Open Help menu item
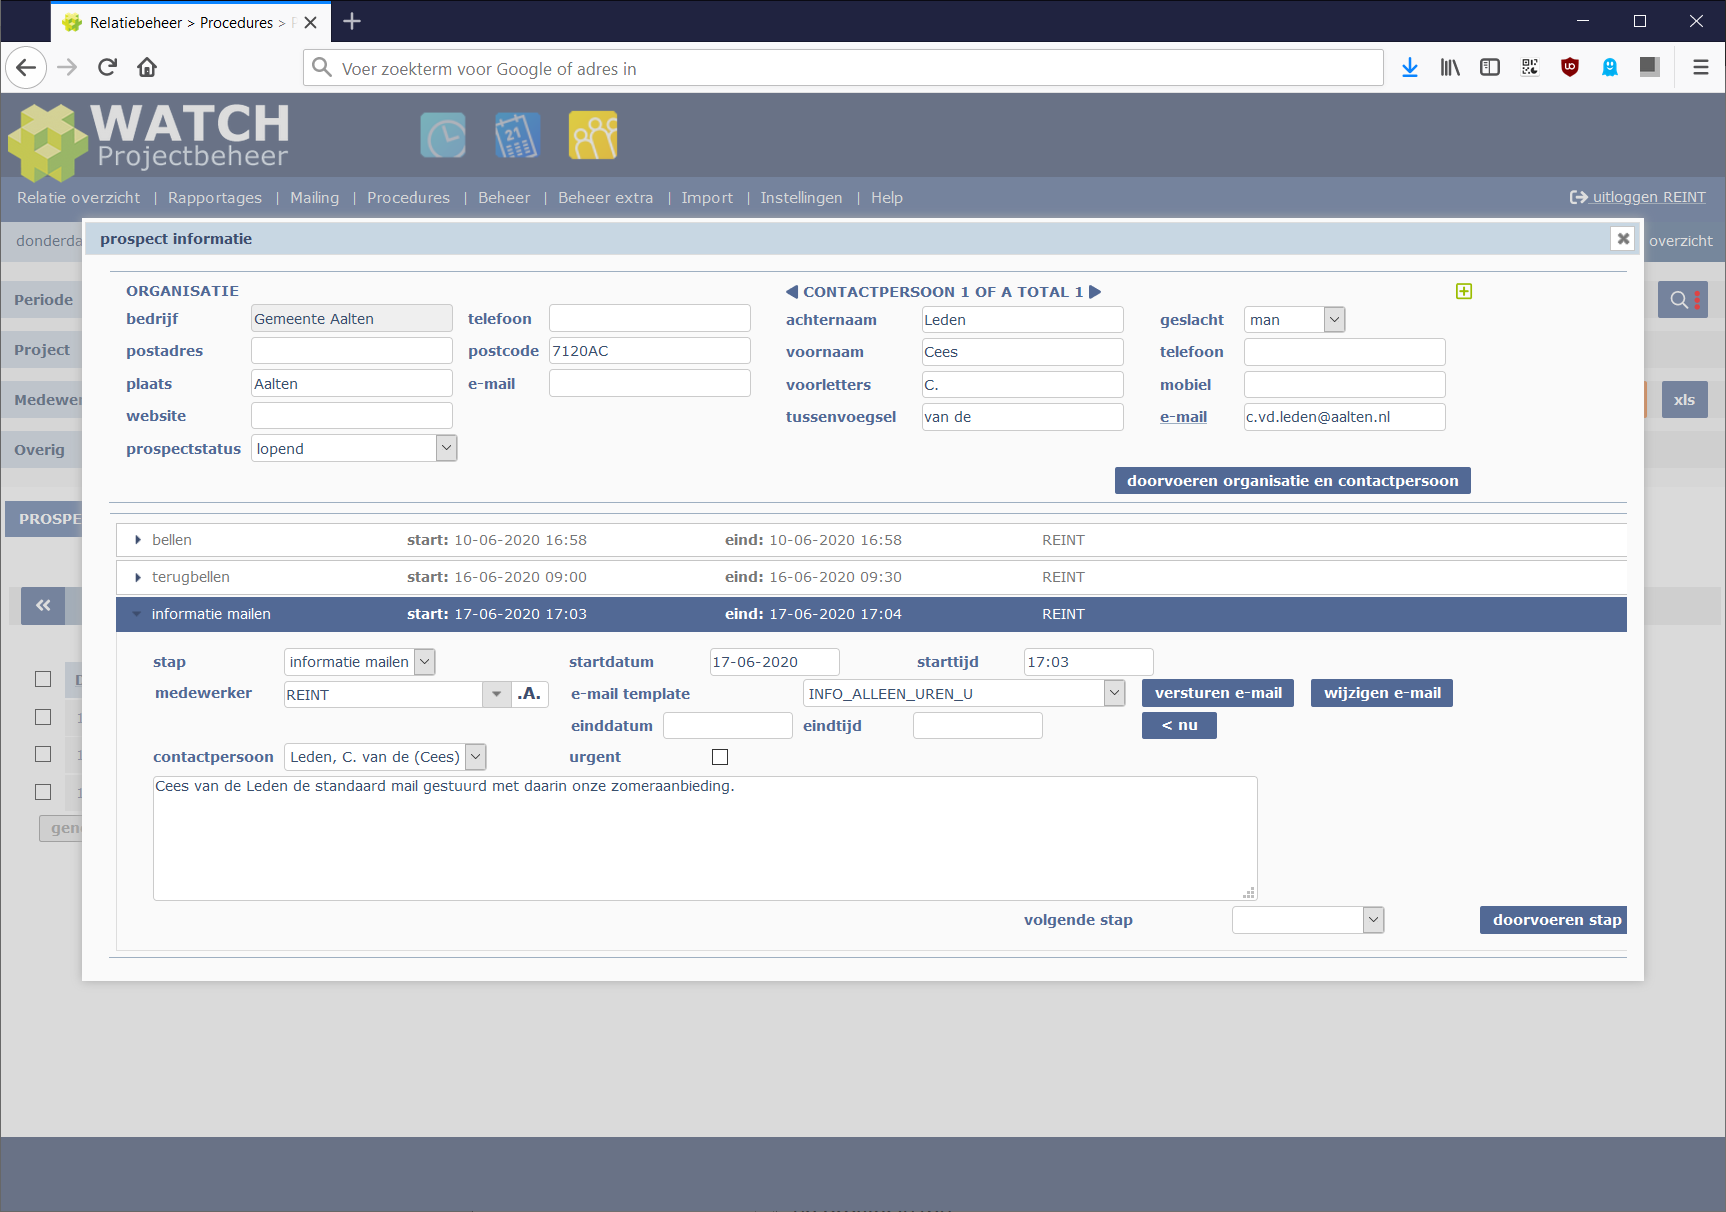 tap(887, 198)
